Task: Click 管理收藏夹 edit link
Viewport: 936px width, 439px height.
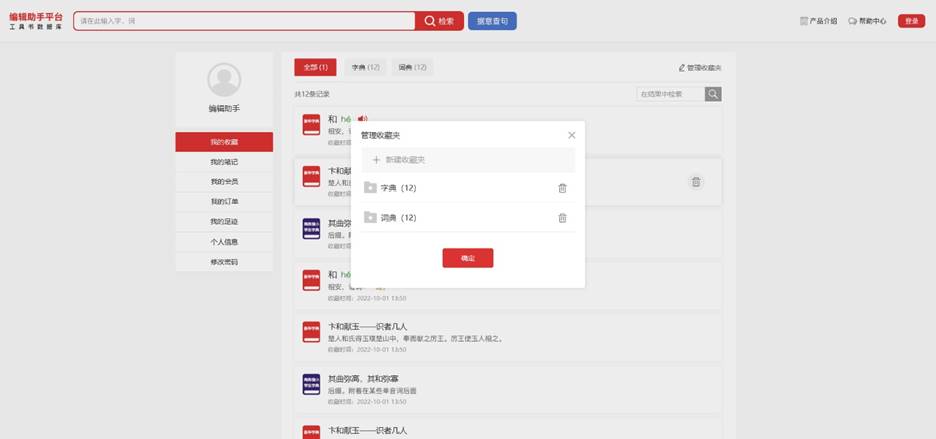Action: [700, 68]
